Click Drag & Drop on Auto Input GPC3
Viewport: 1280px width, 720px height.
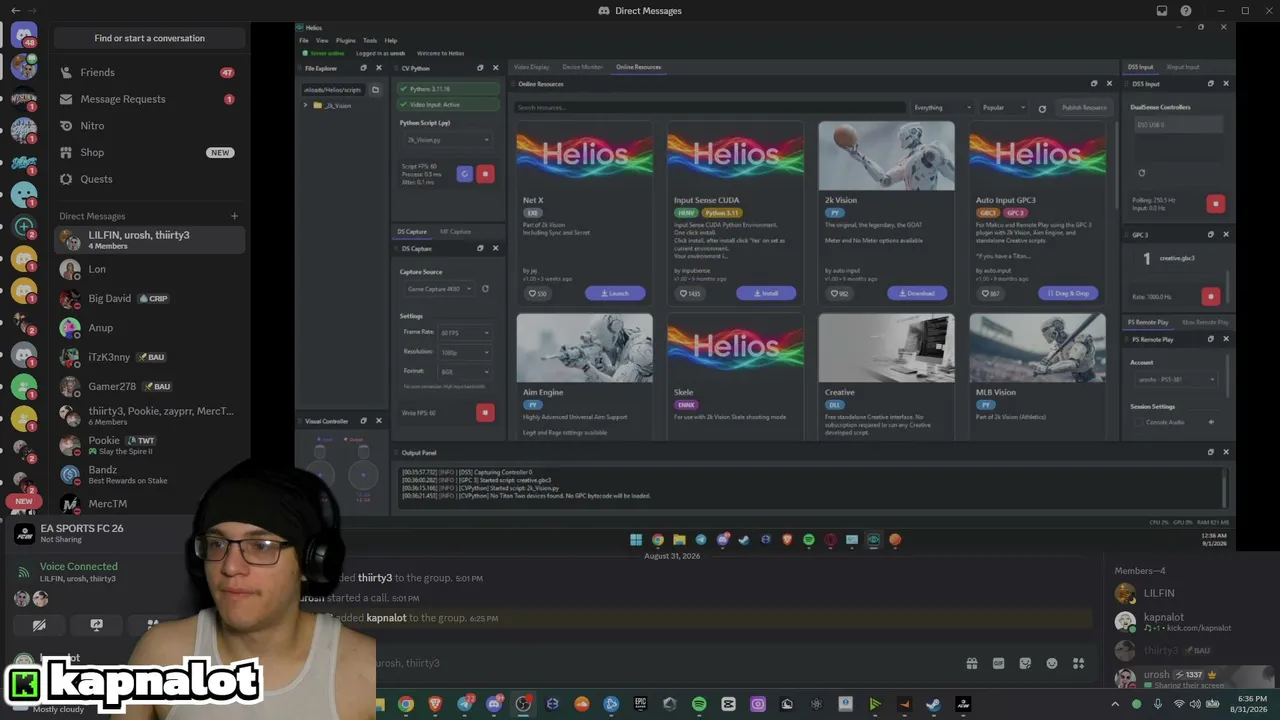click(x=1068, y=293)
